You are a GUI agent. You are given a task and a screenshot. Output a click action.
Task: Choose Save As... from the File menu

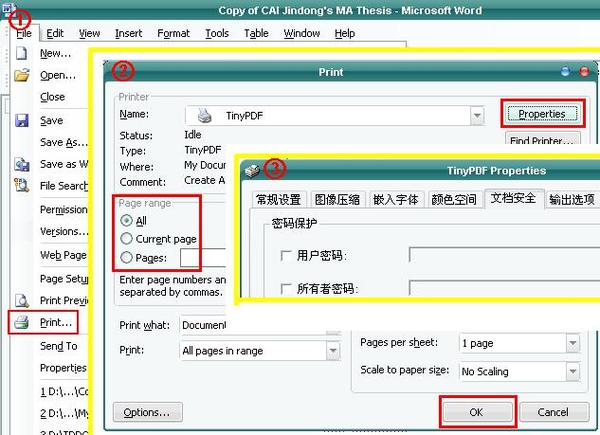(x=64, y=142)
